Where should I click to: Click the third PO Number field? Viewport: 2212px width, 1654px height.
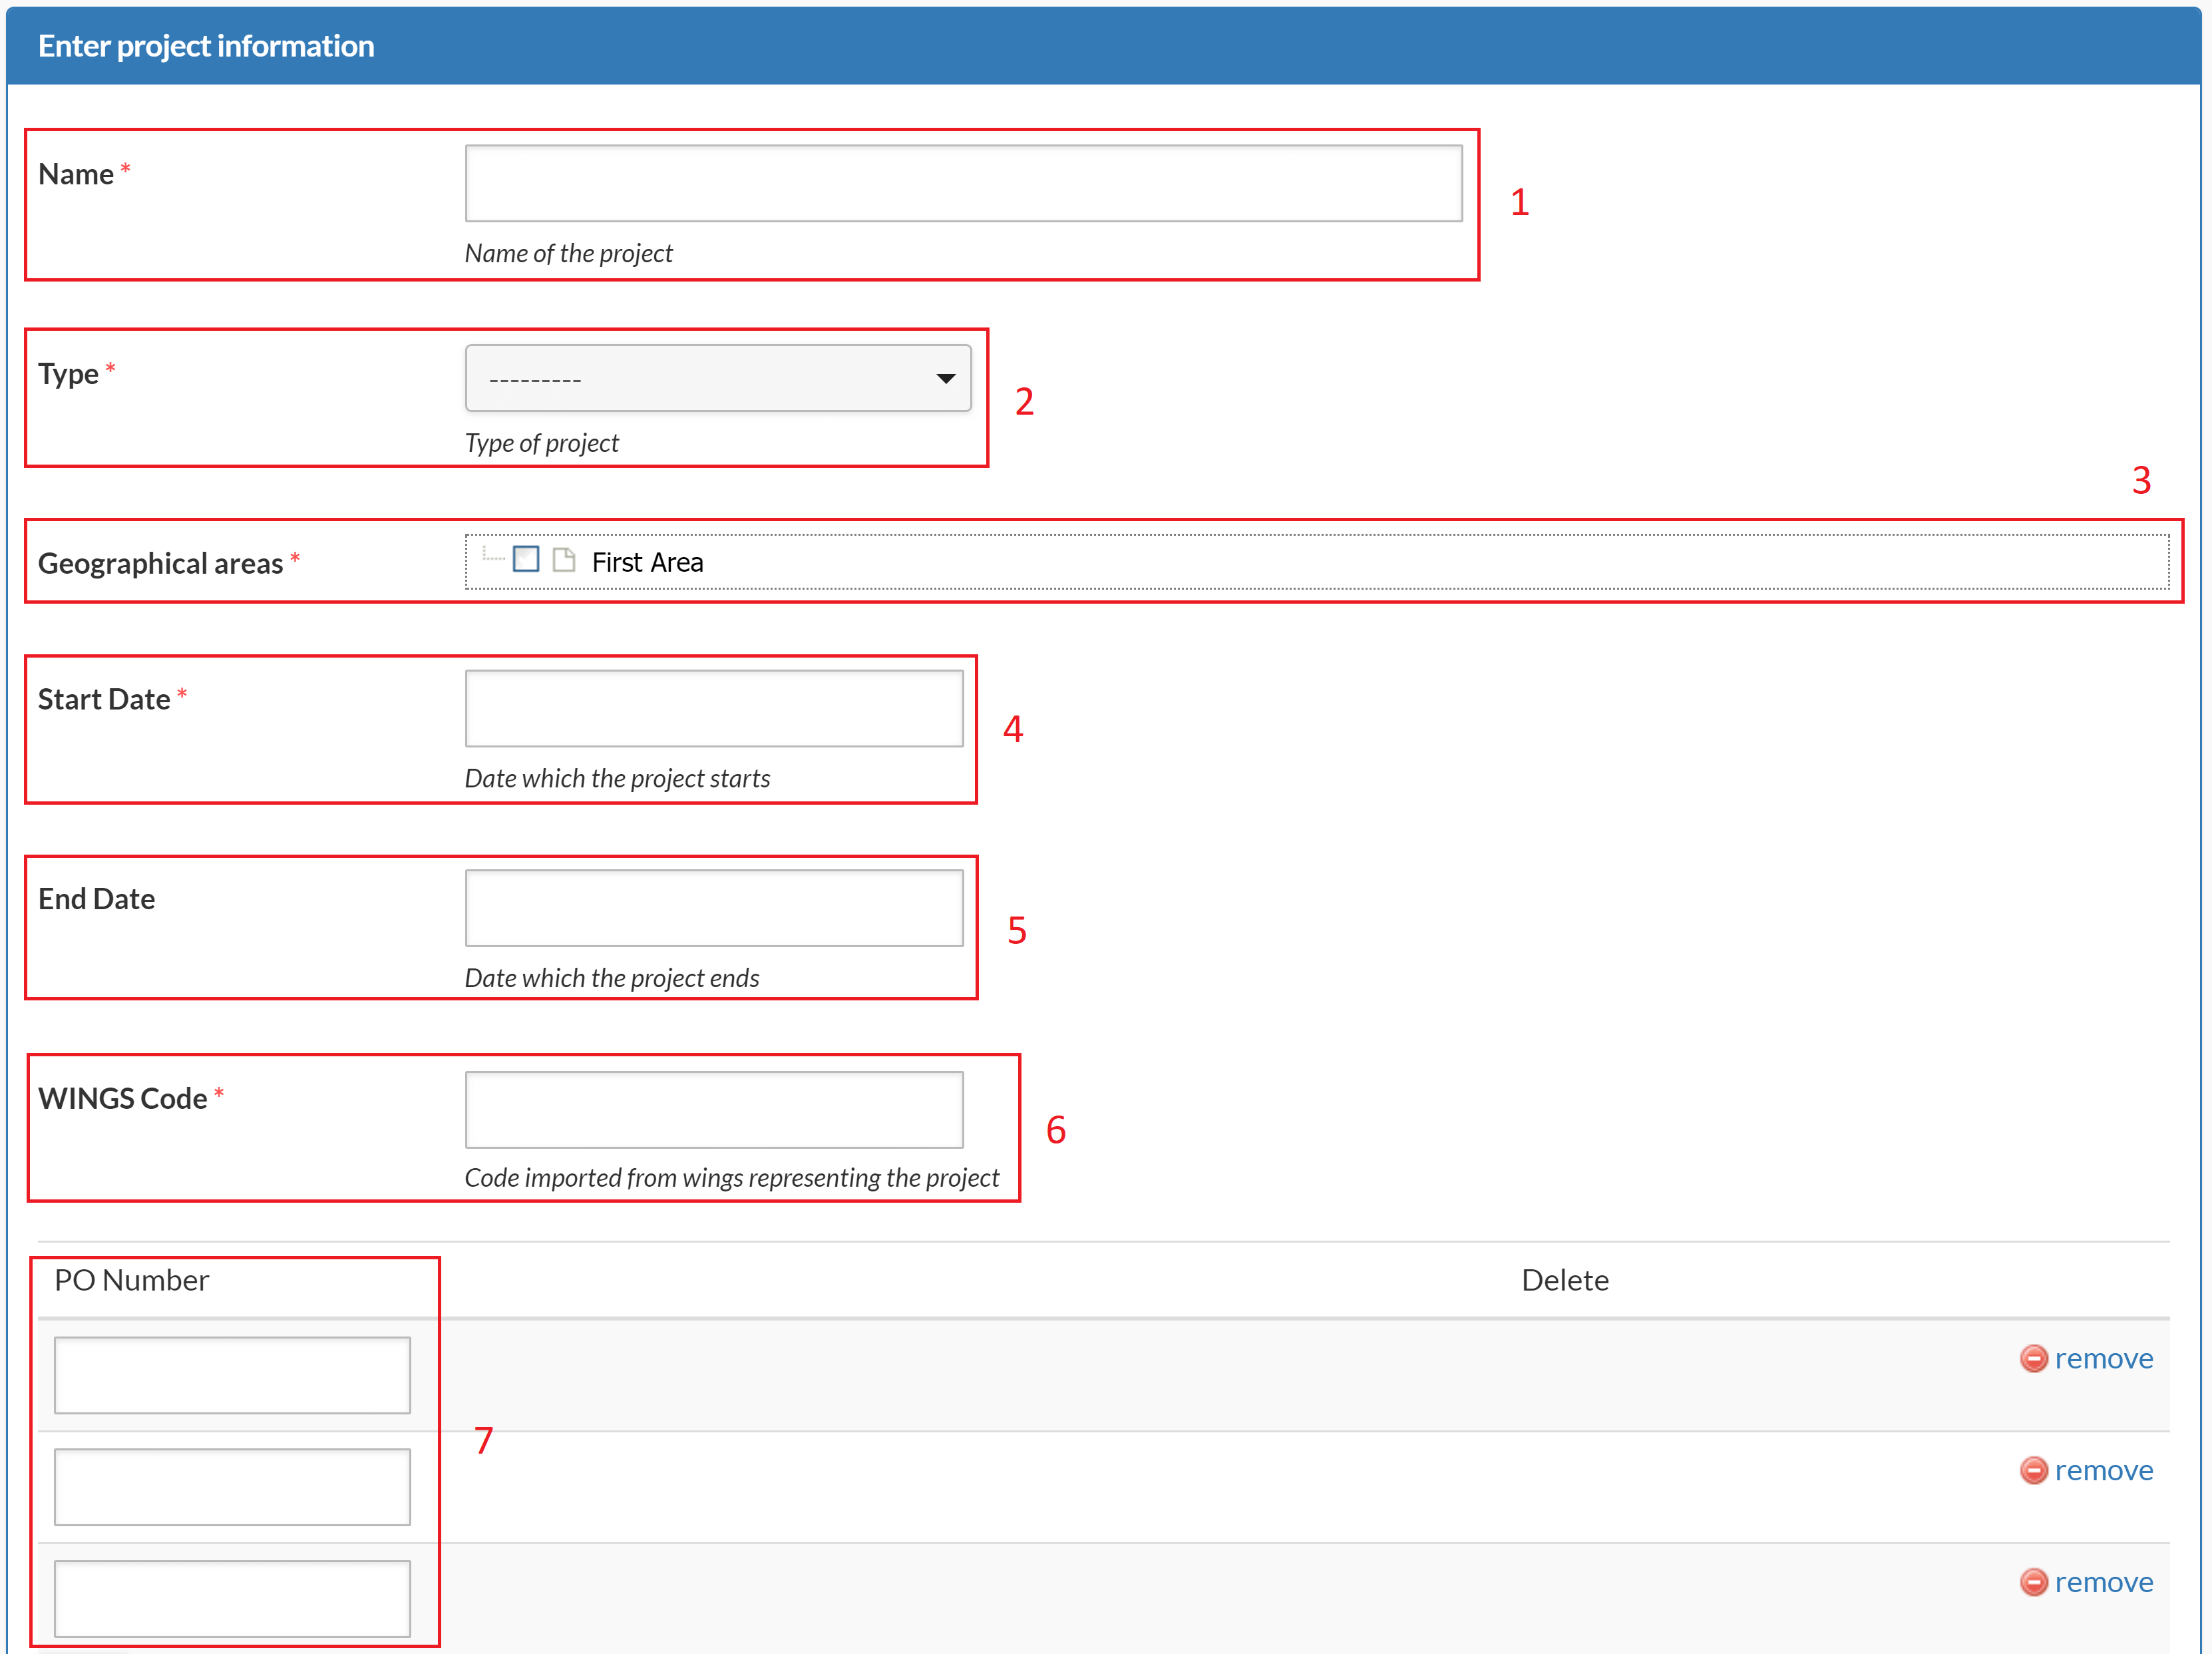(x=232, y=1598)
